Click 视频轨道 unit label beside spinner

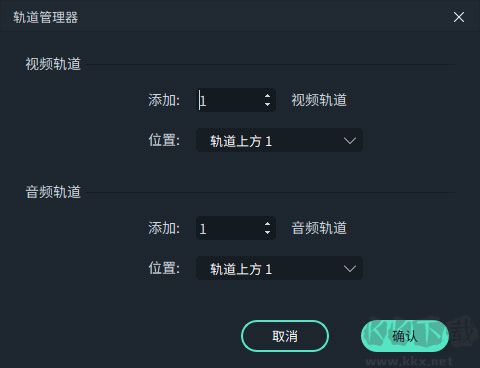(319, 100)
